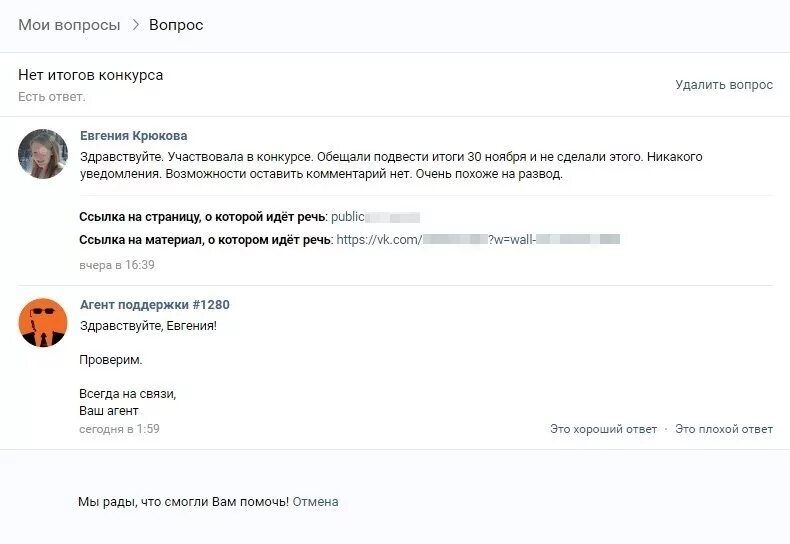Click the Есть ответ status text

point(51,97)
